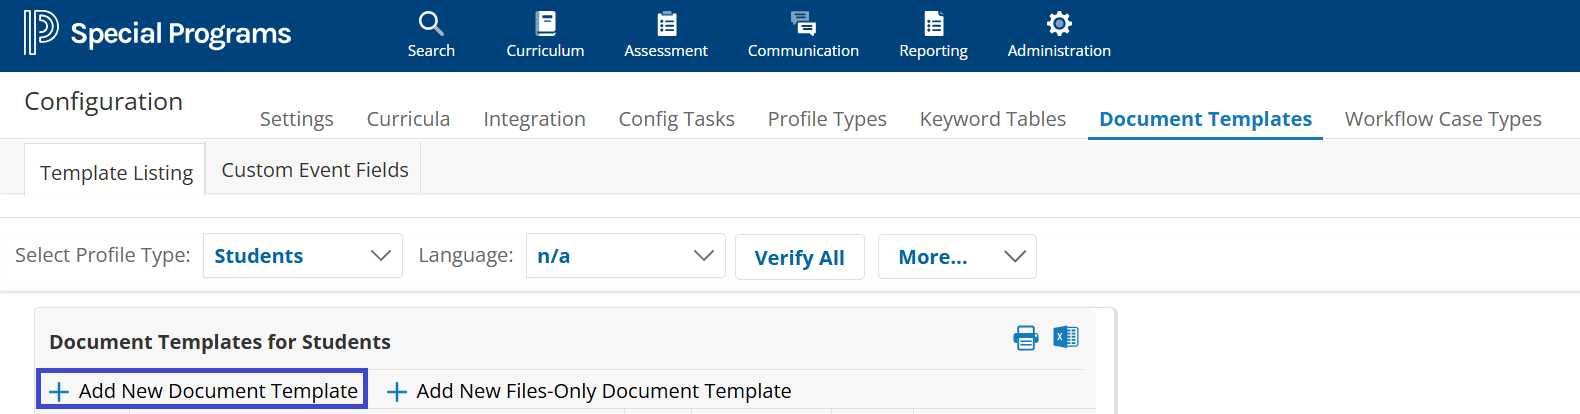Expand the More... dropdown menu
Viewport: 1580px width, 414px height.
pos(956,257)
